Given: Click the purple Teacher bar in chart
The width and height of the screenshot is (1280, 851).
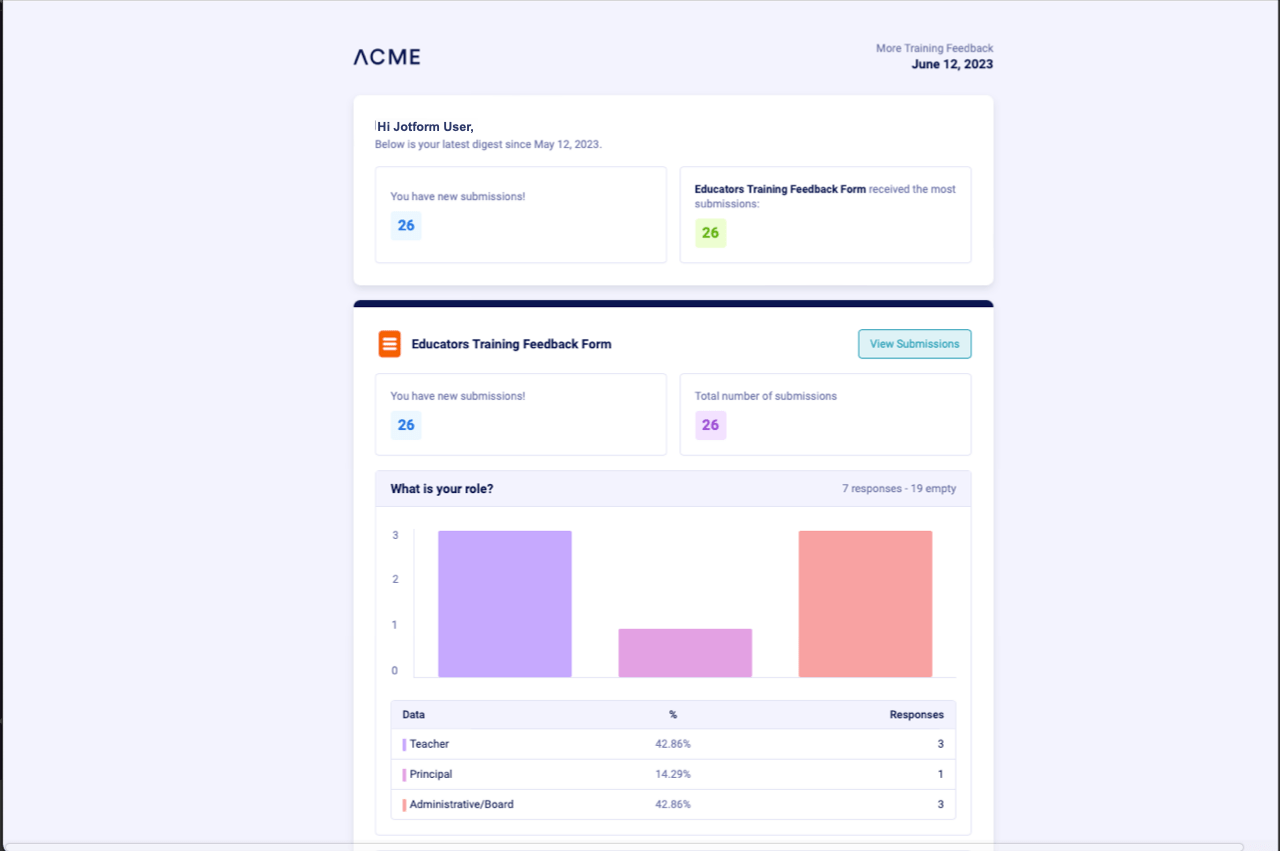Looking at the screenshot, I should click(505, 604).
